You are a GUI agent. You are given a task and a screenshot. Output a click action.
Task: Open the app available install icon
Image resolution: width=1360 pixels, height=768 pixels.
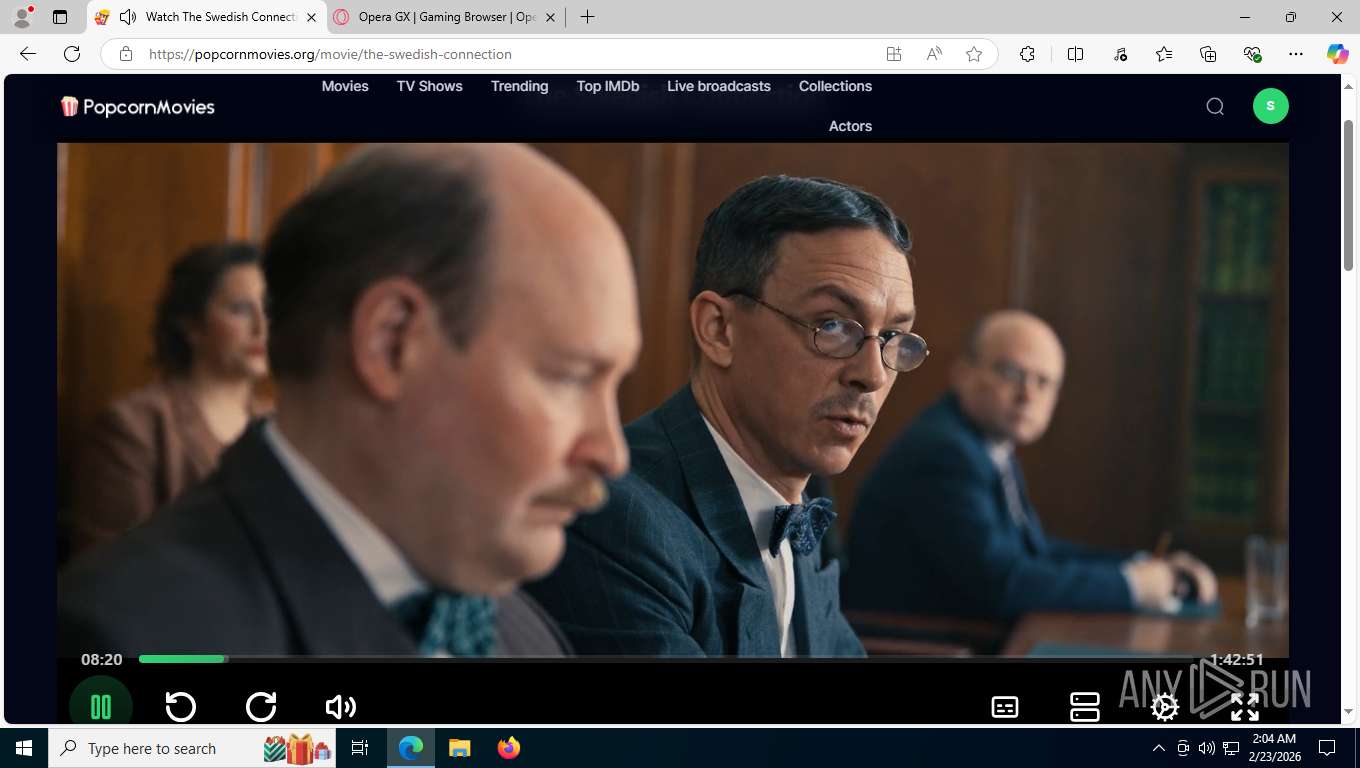coord(894,54)
